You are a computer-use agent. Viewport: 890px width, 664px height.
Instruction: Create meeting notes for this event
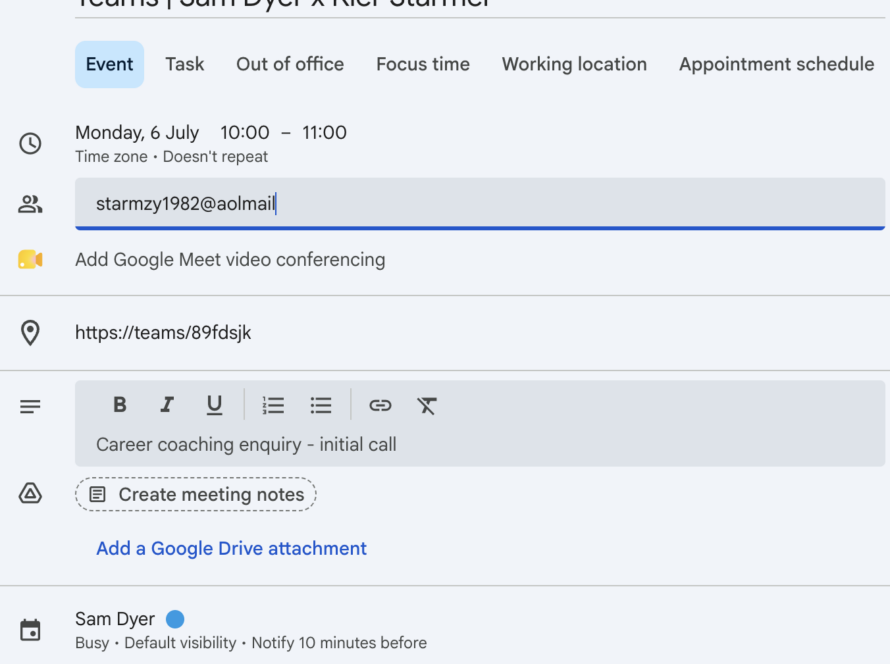click(x=196, y=494)
